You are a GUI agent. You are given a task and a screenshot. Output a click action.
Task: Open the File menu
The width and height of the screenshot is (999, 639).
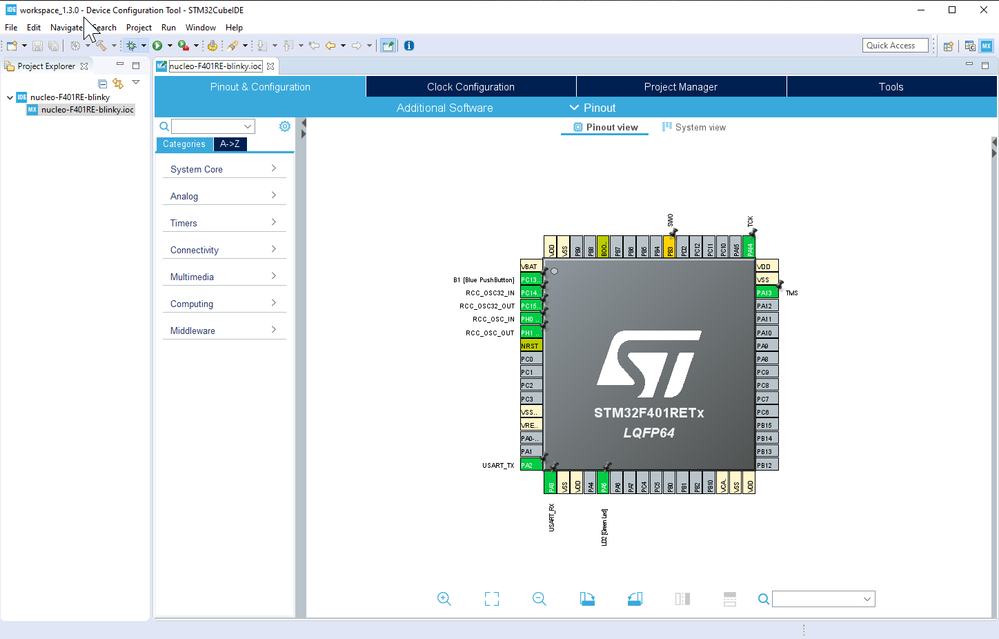[x=11, y=27]
